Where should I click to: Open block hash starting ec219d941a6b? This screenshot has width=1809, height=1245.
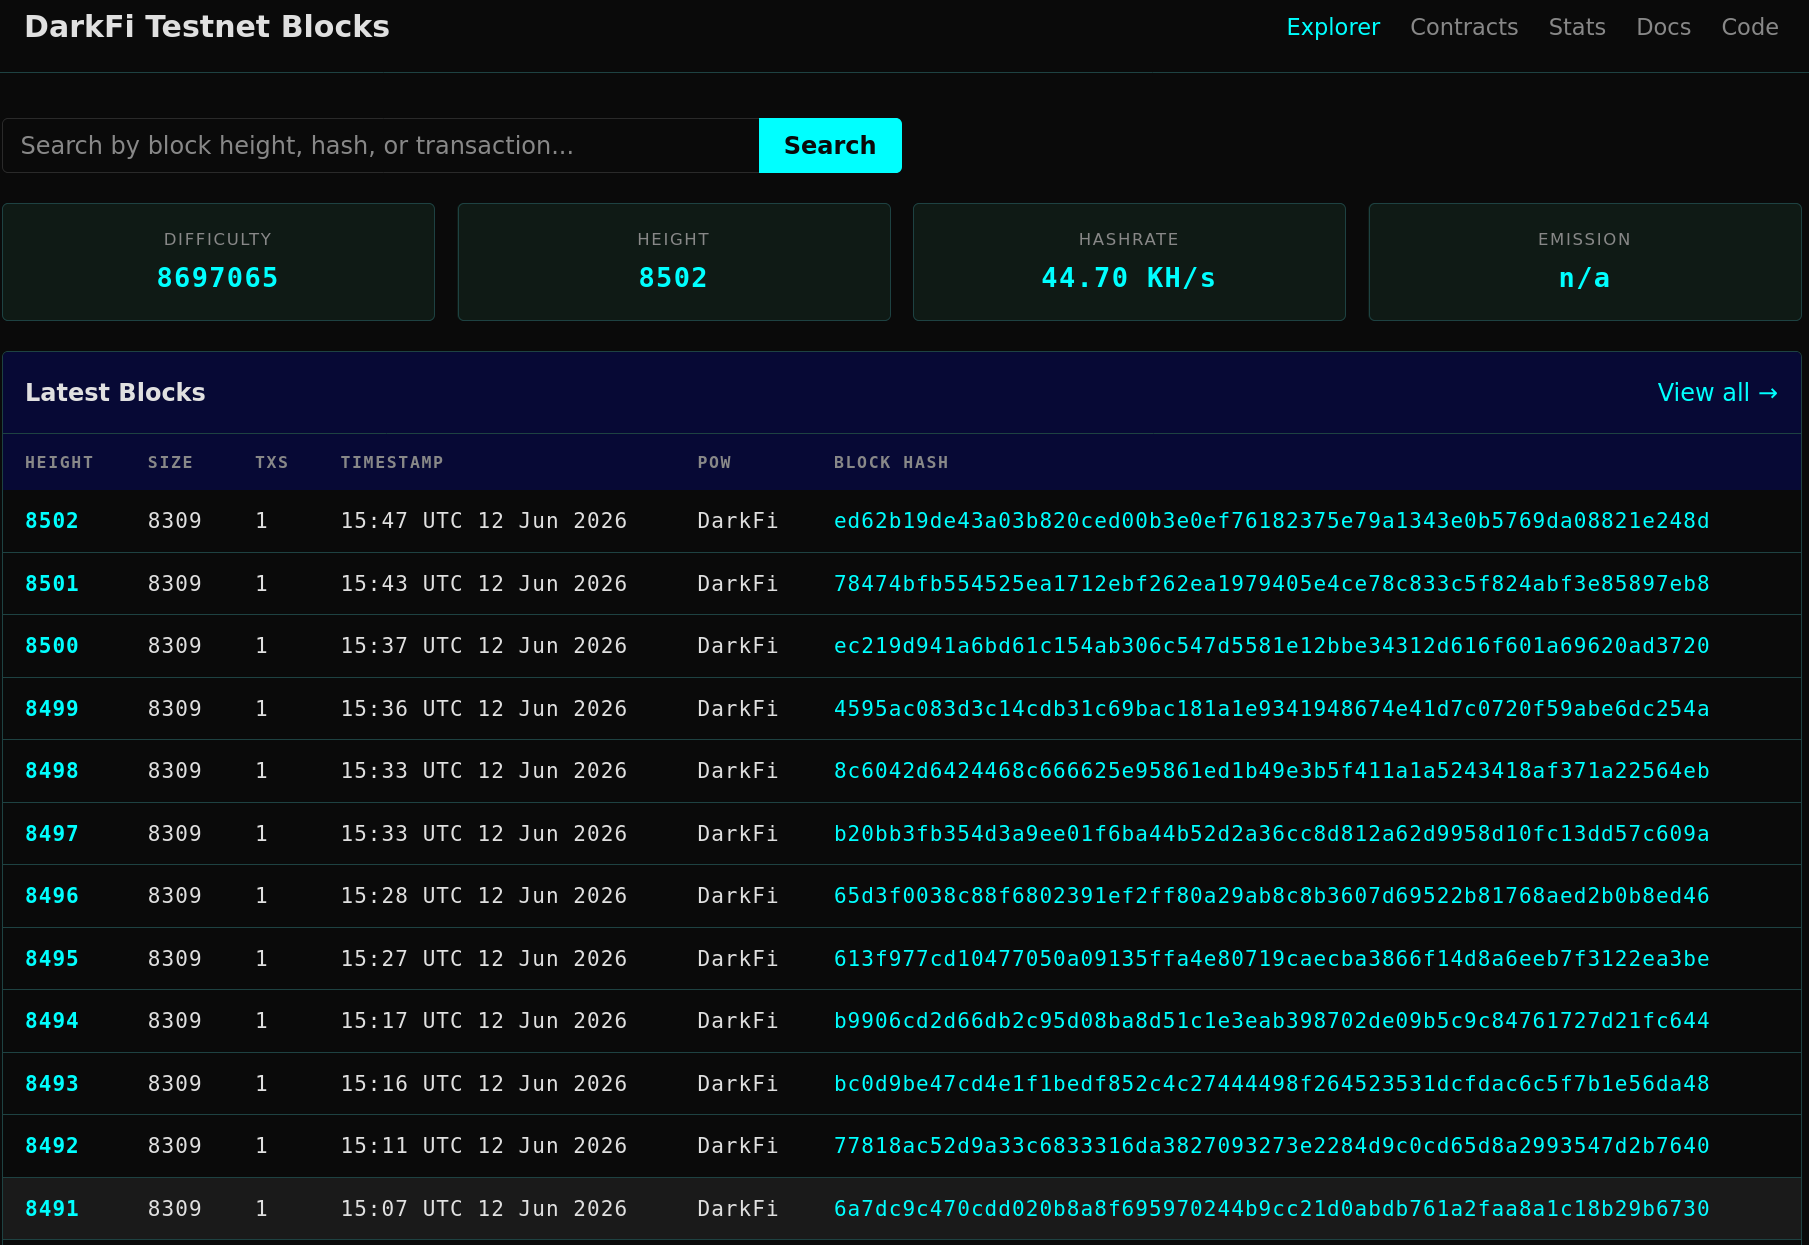tap(1272, 646)
